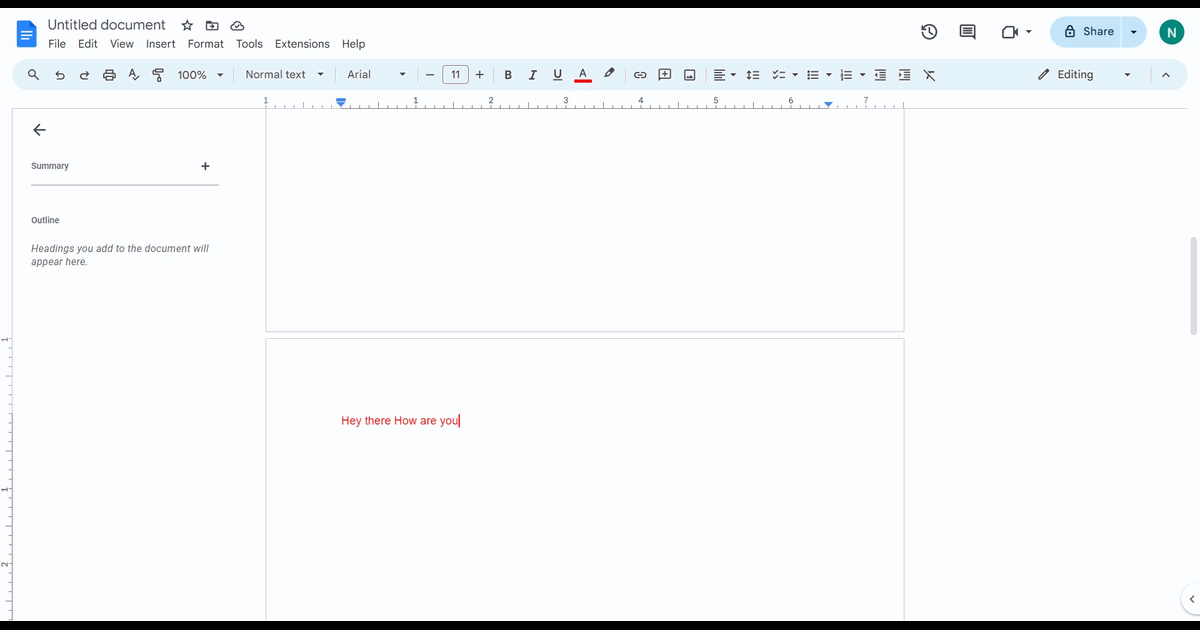Viewport: 1200px width, 630px height.
Task: Toggle bold formatting
Action: (508, 75)
